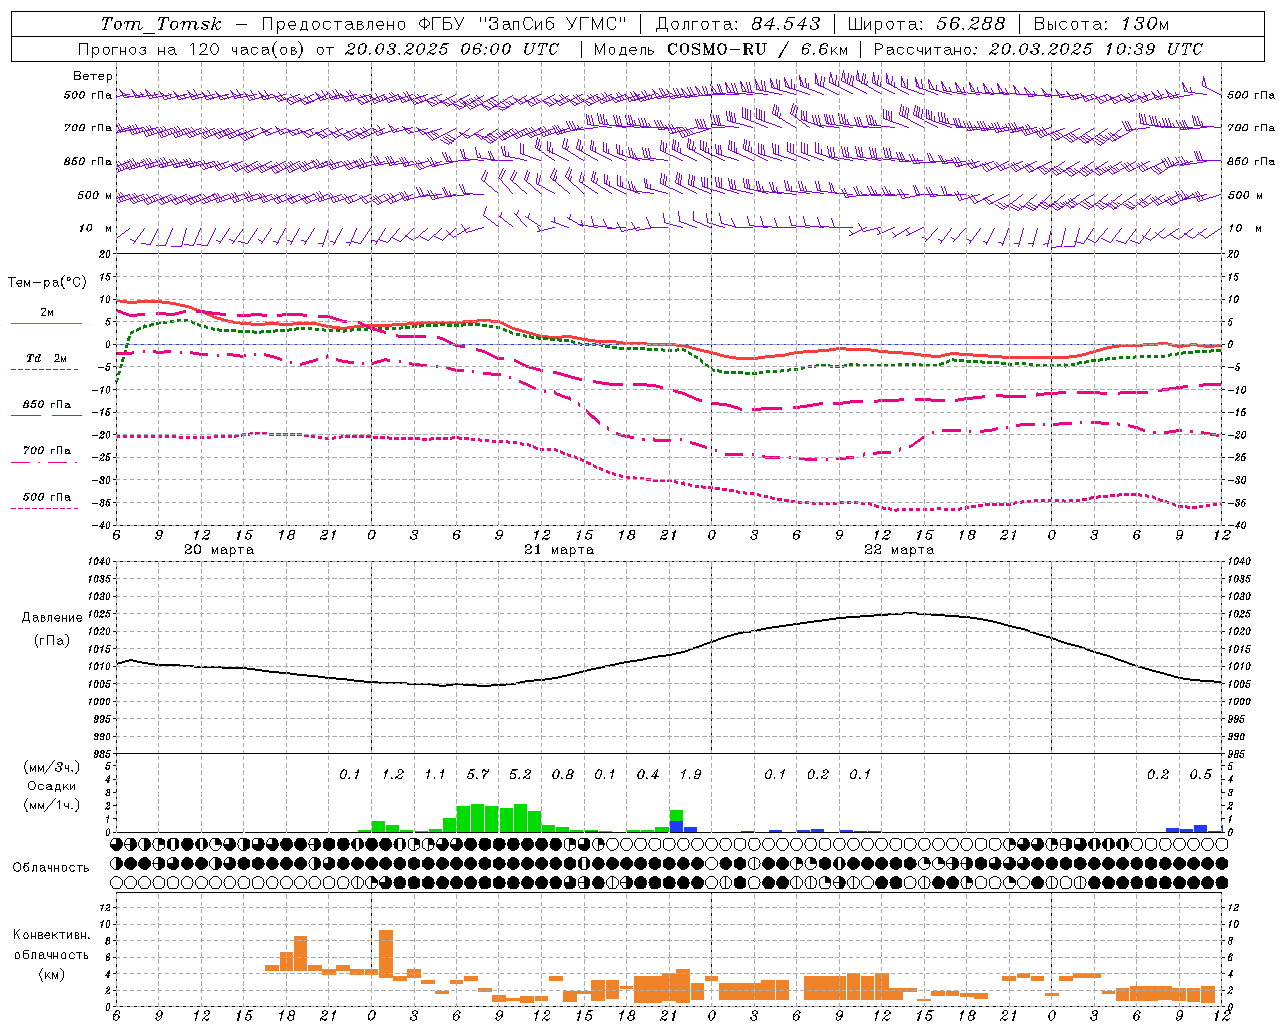Select the 2м temperature legend entry
Screen dimensions: 1280x1024
(47, 313)
